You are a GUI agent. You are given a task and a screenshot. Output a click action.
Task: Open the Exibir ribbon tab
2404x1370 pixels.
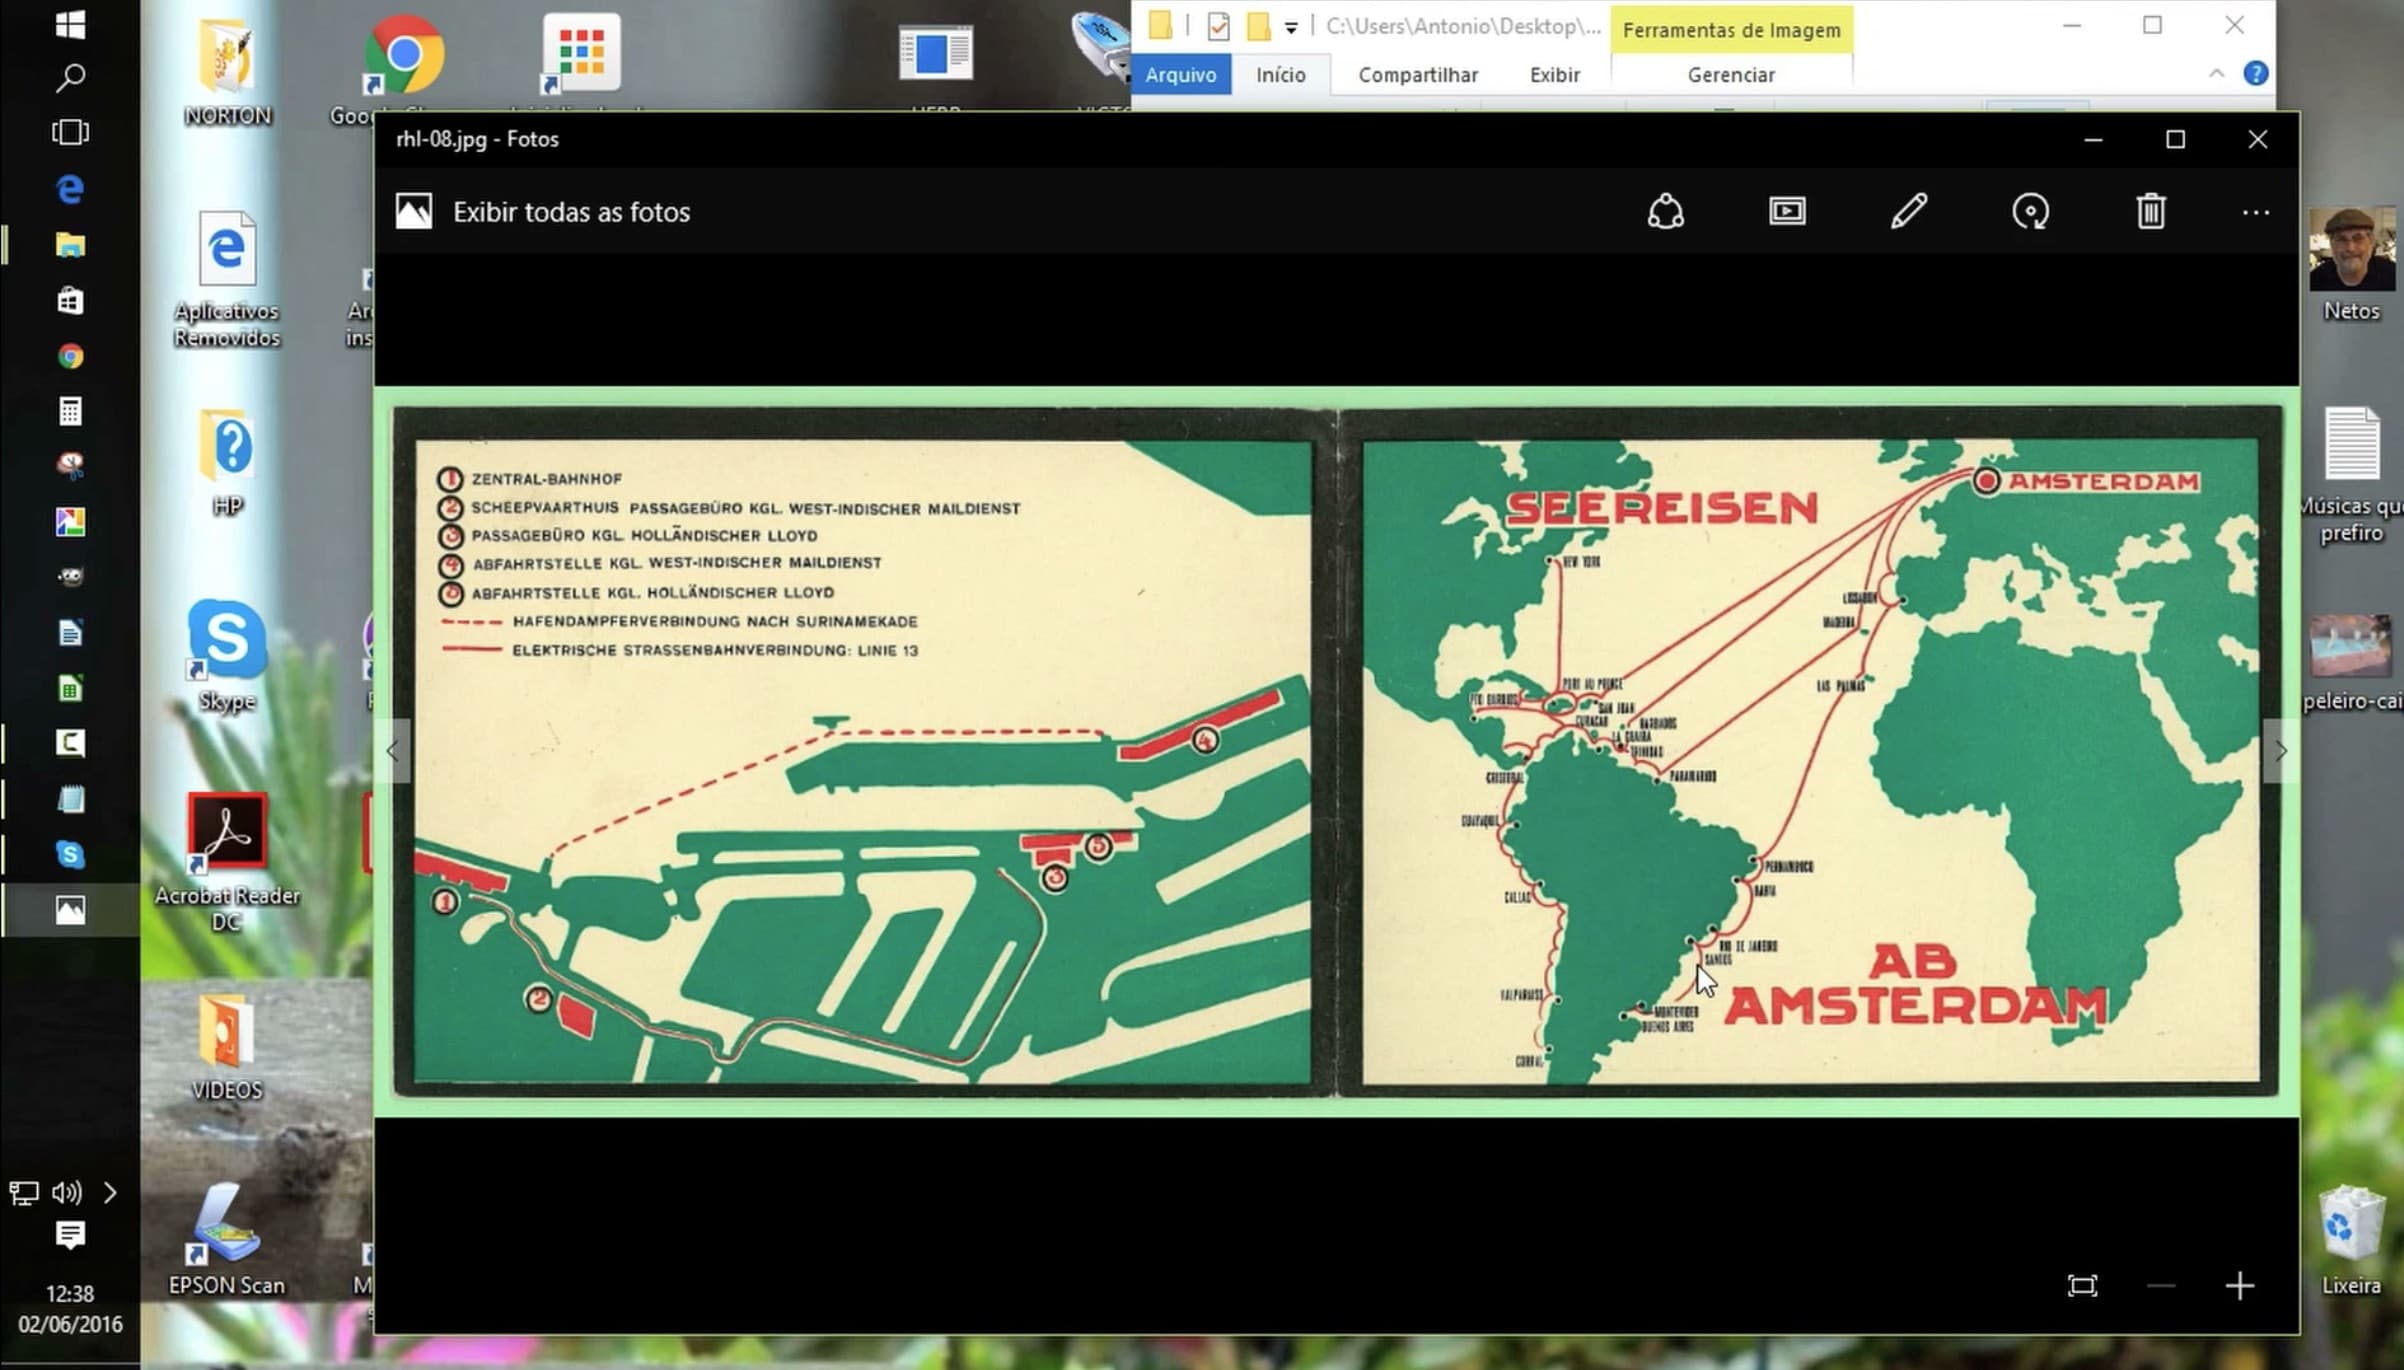[1554, 75]
